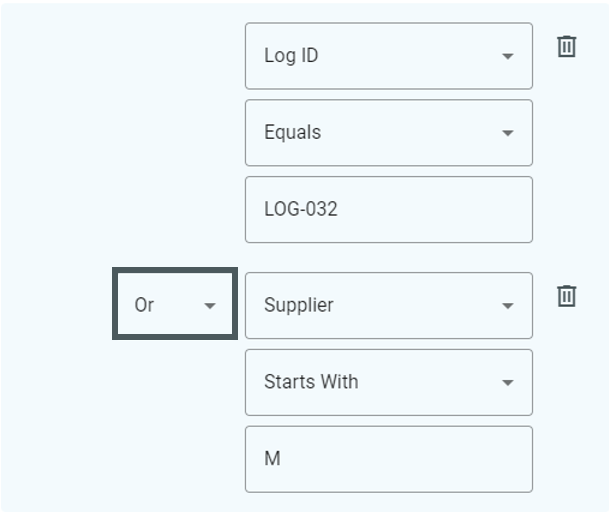Click the arrow beside Log ID
This screenshot has width=609, height=512.
508,56
